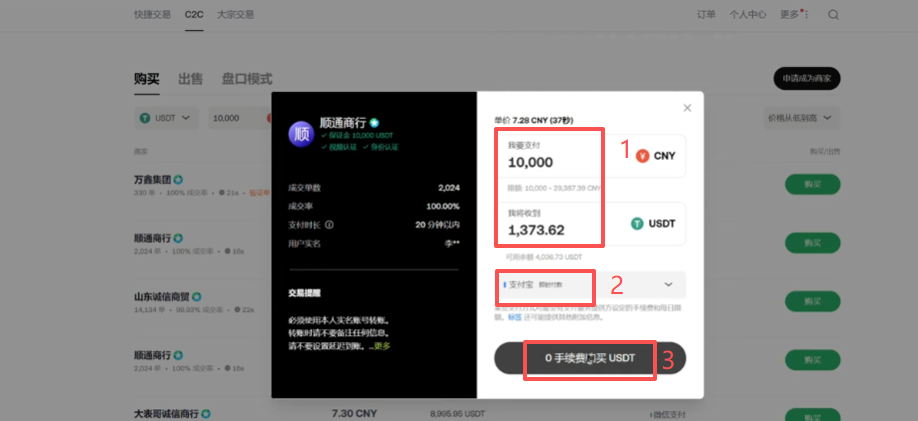
Task: Click the blue 标签 link
Action: (514, 317)
